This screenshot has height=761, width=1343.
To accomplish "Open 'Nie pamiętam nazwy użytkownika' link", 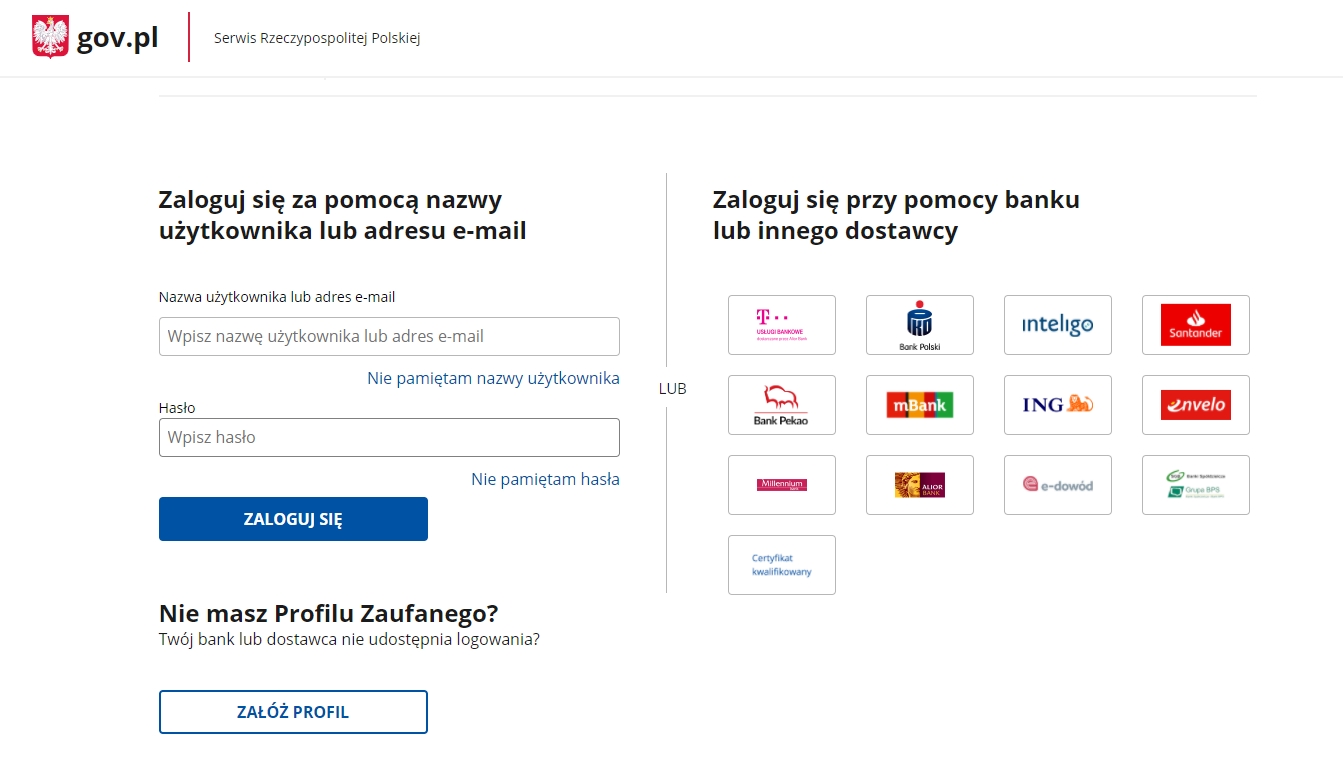I will click(x=493, y=378).
